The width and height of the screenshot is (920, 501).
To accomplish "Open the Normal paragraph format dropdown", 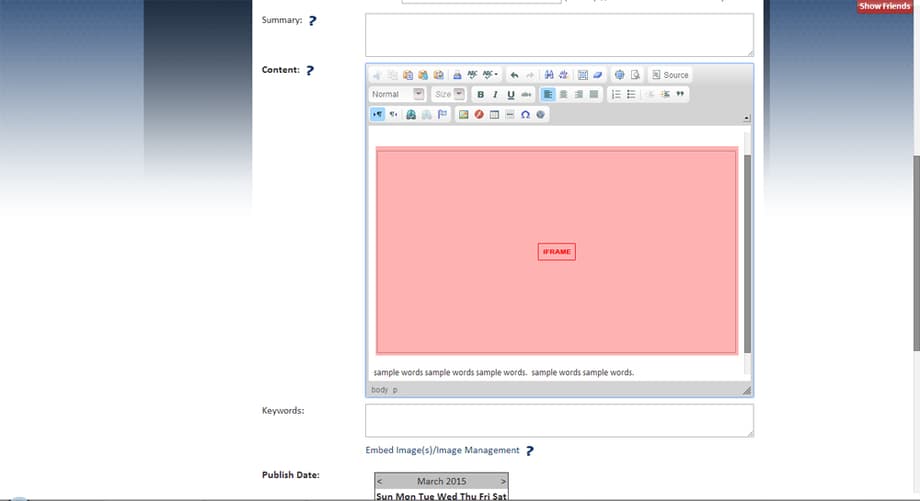I will pyautogui.click(x=397, y=94).
